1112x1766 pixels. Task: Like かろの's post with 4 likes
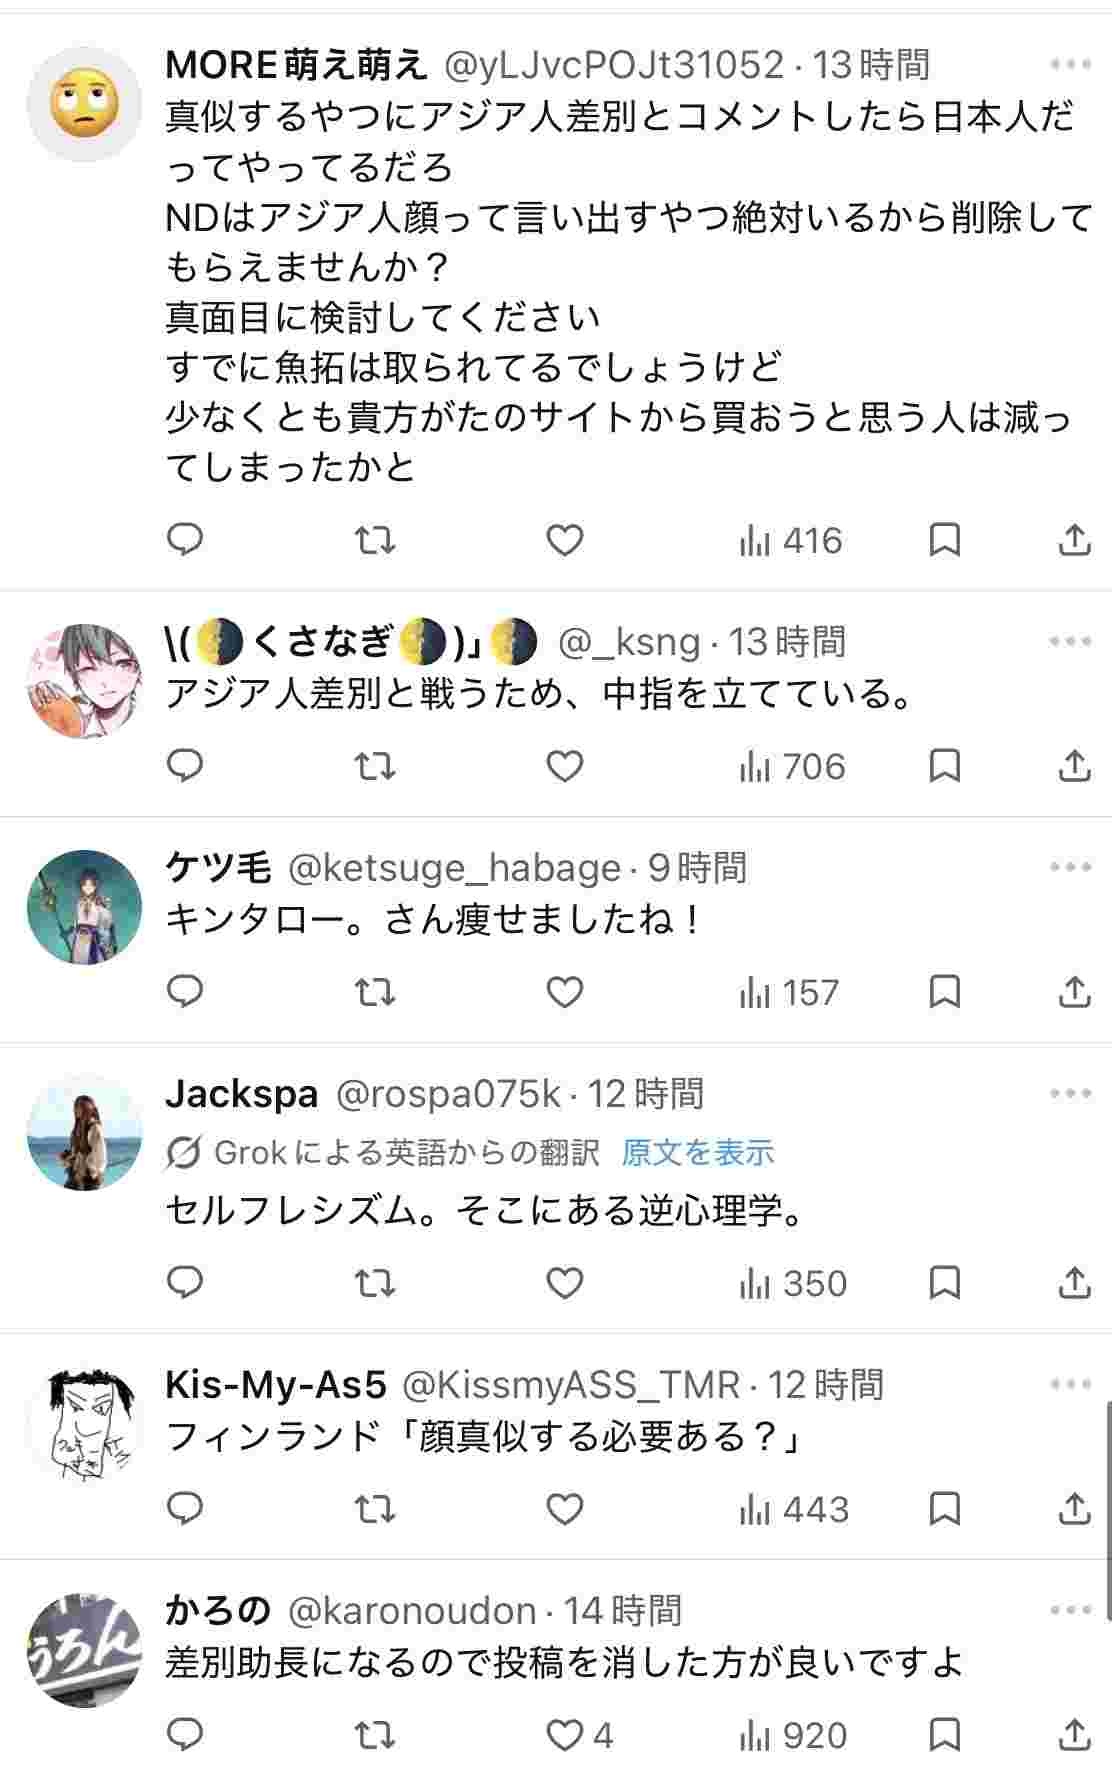[566, 1735]
